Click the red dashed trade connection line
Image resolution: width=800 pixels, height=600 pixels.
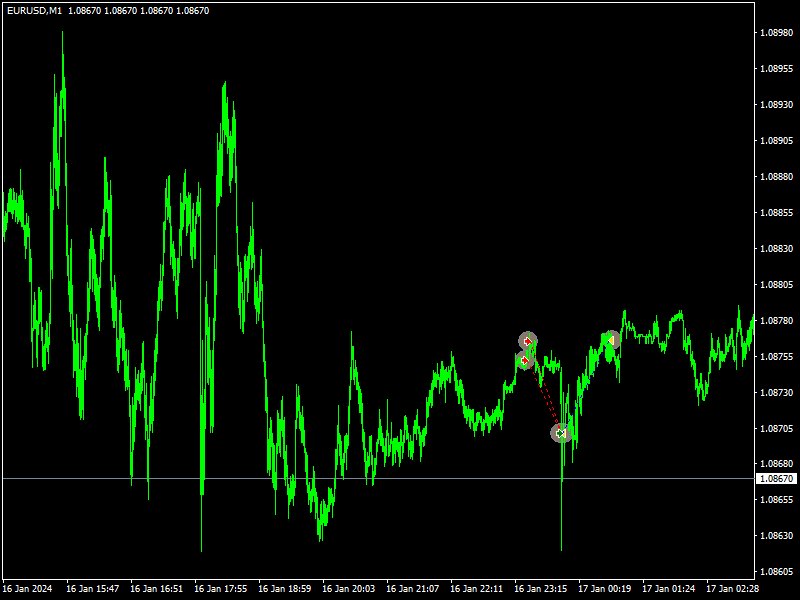tap(544, 398)
